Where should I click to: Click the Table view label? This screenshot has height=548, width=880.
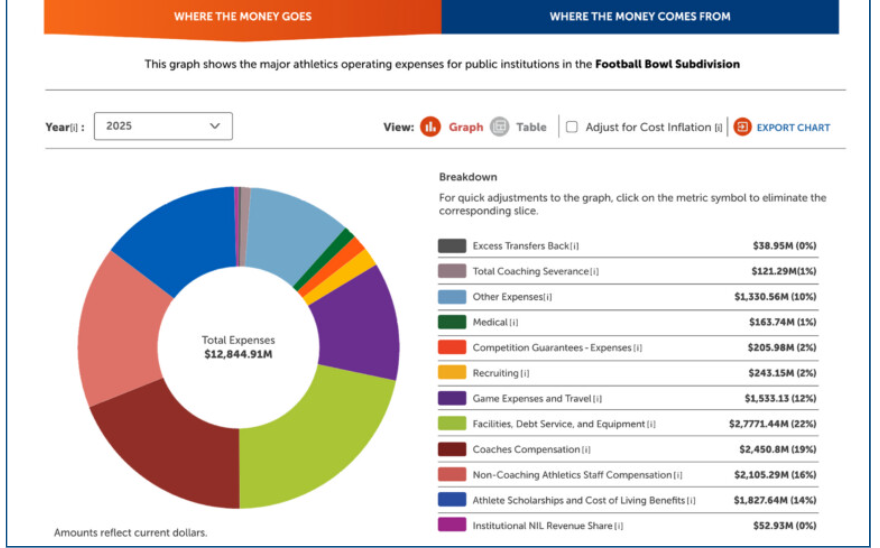531,127
